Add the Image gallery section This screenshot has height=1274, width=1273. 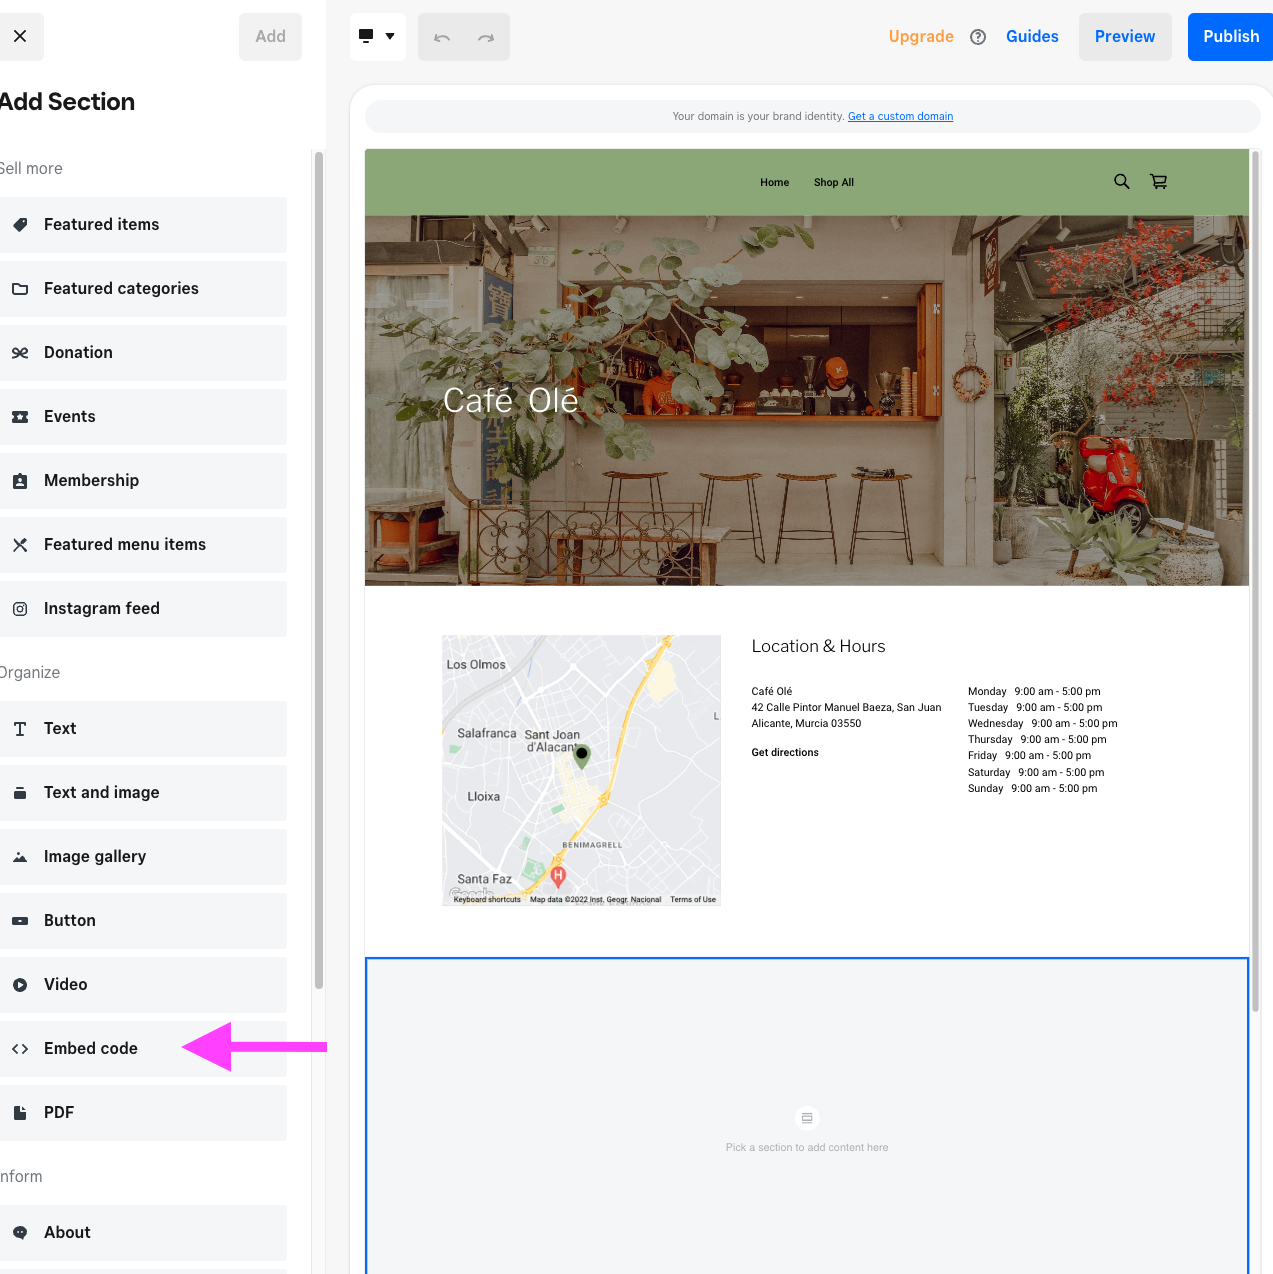[x=143, y=856]
